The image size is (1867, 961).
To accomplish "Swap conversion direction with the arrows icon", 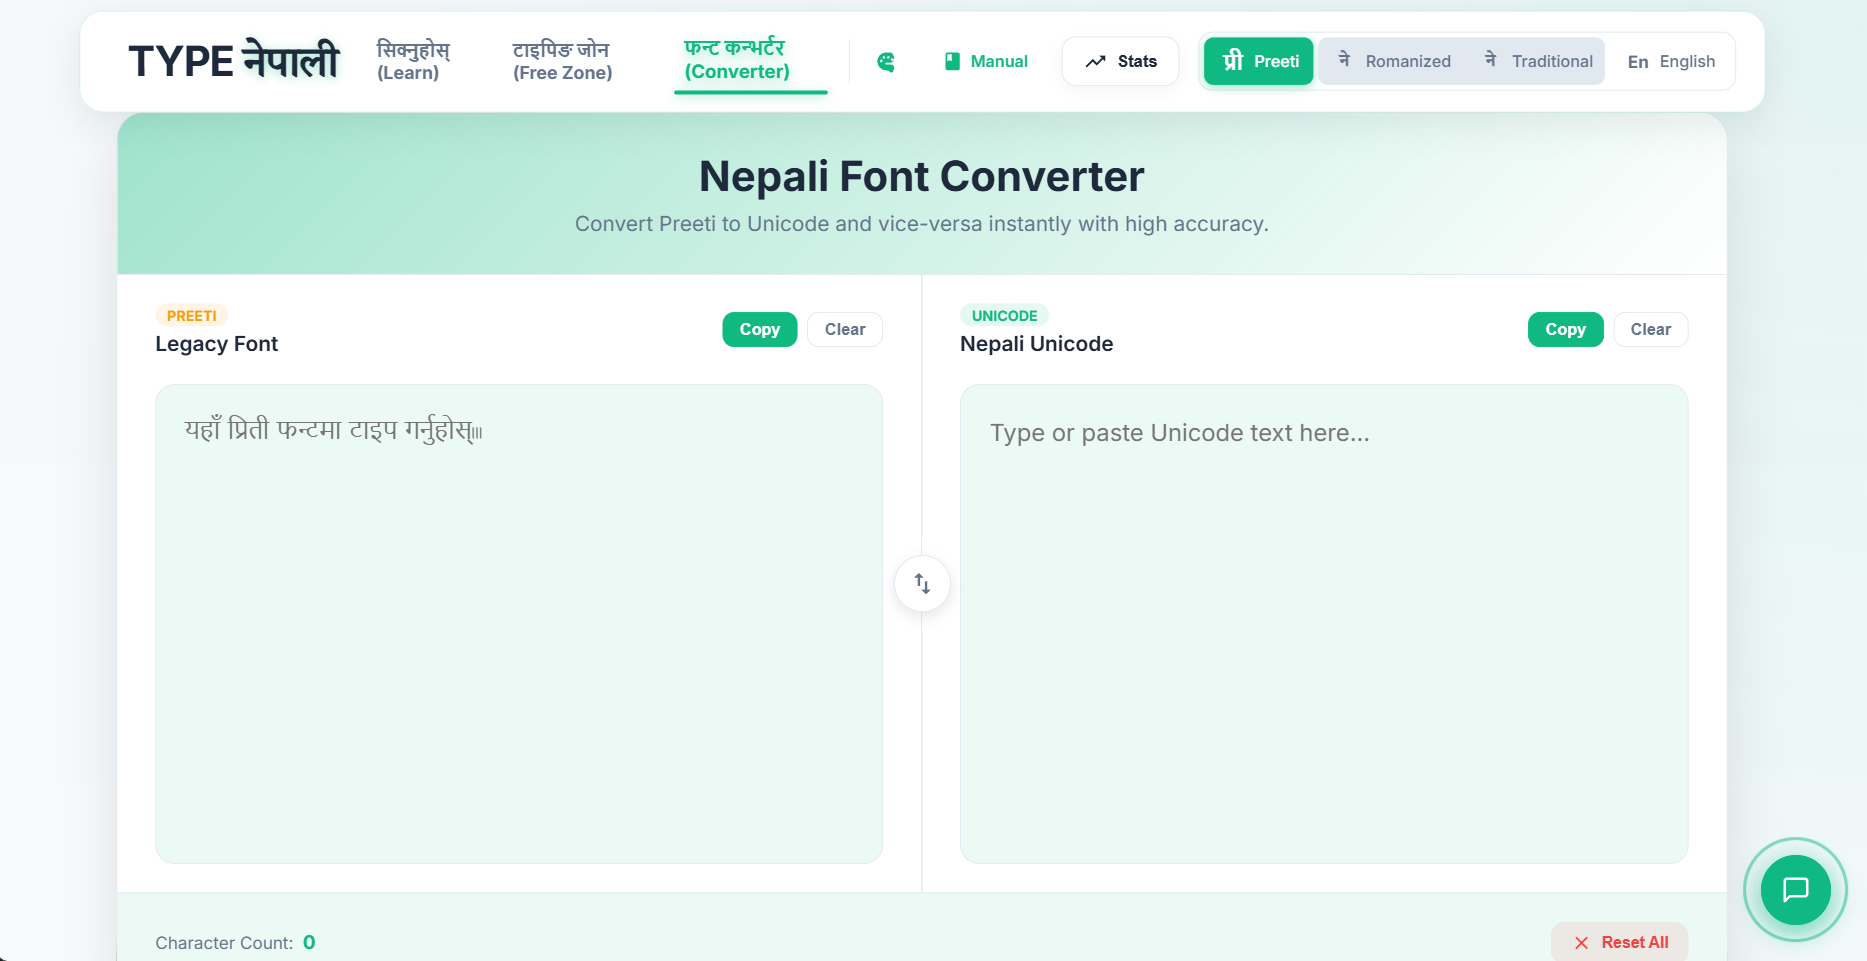I will [x=921, y=583].
